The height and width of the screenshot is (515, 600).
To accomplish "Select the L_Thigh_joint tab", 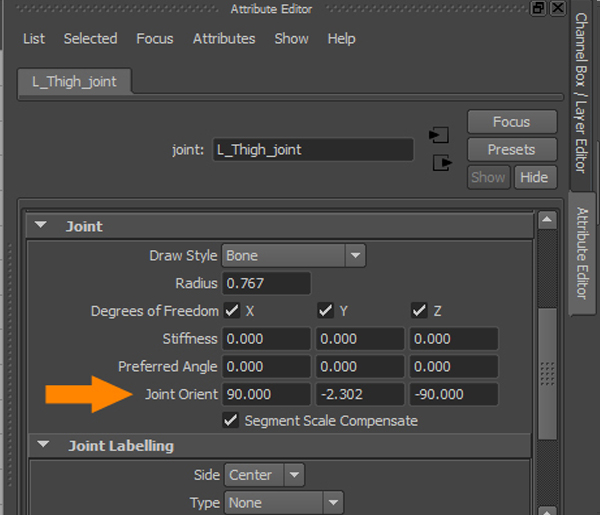I will 75,81.
